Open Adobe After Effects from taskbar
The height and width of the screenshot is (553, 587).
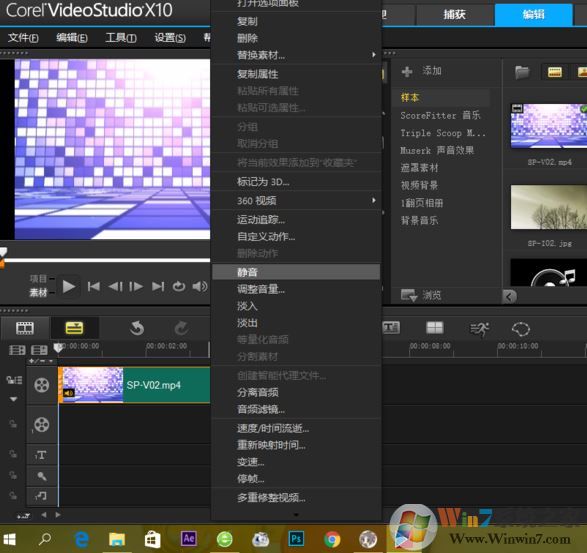click(188, 539)
